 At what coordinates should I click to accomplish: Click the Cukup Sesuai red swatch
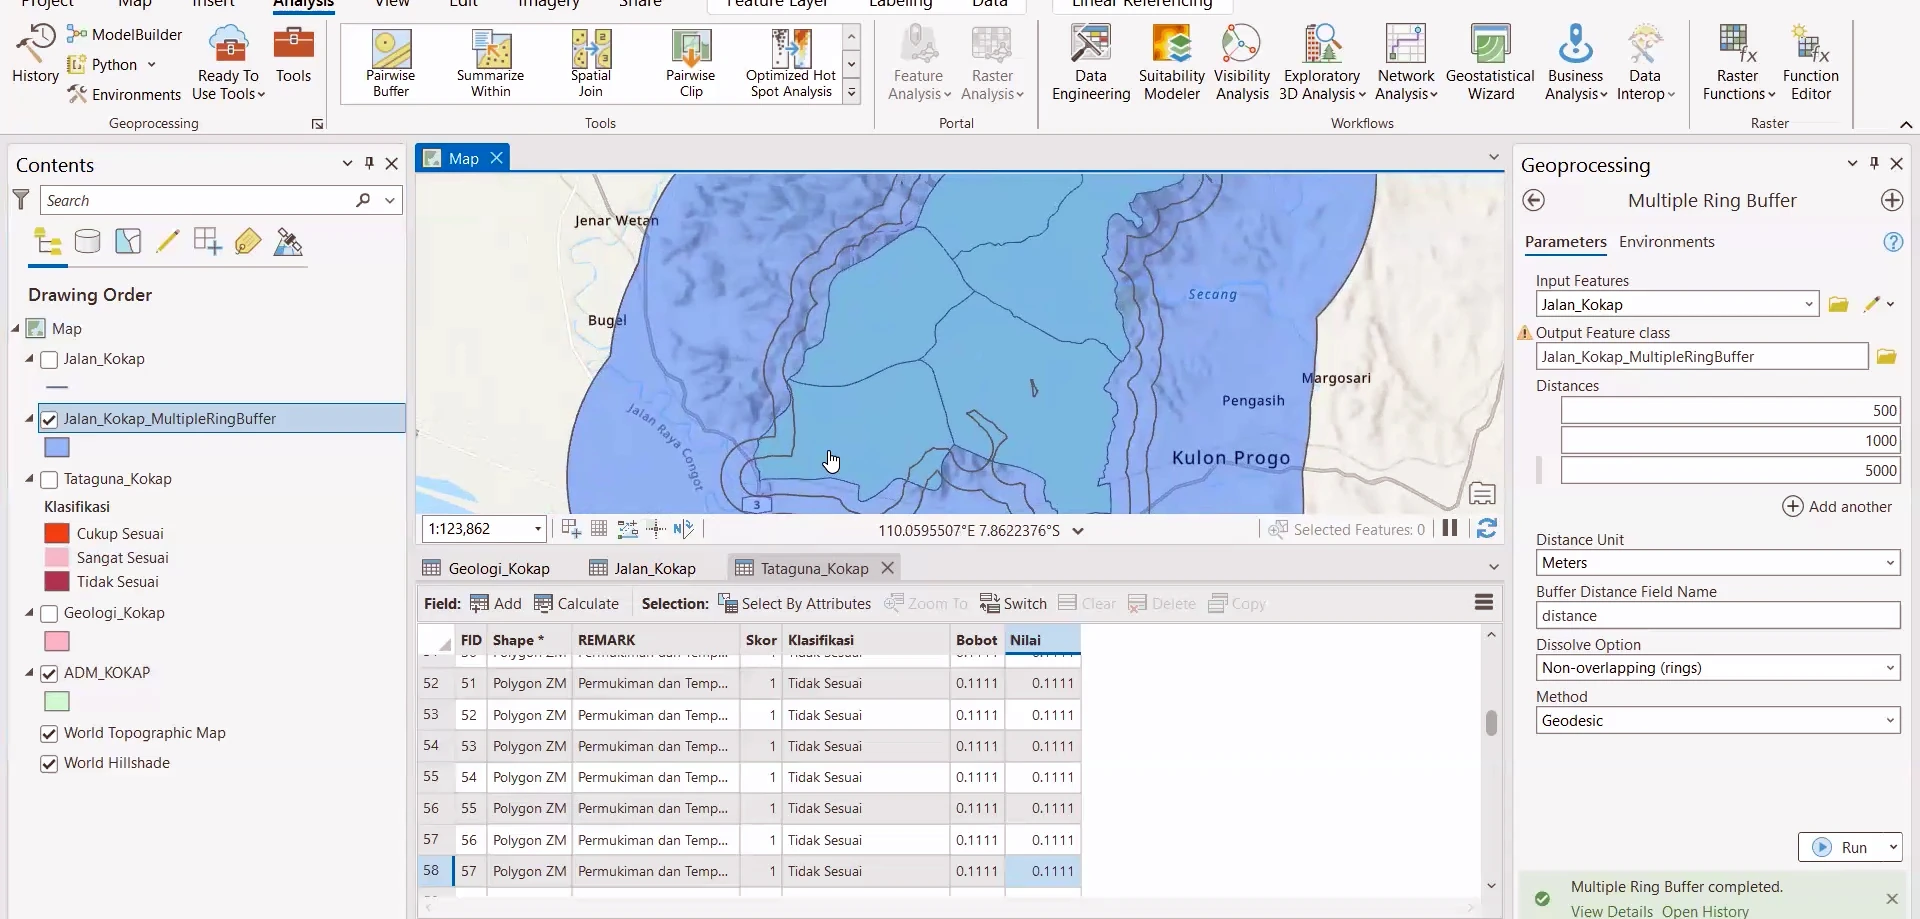(x=57, y=533)
